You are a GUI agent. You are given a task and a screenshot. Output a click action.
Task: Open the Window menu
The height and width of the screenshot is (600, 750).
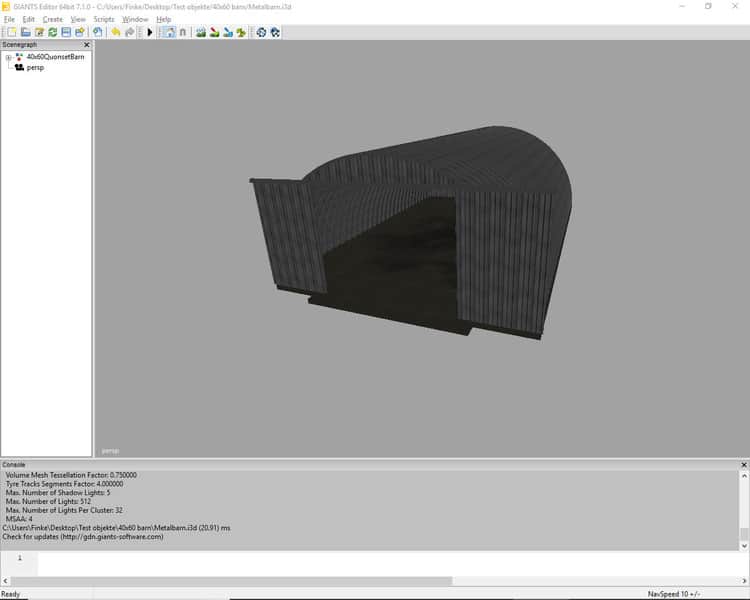pos(135,19)
